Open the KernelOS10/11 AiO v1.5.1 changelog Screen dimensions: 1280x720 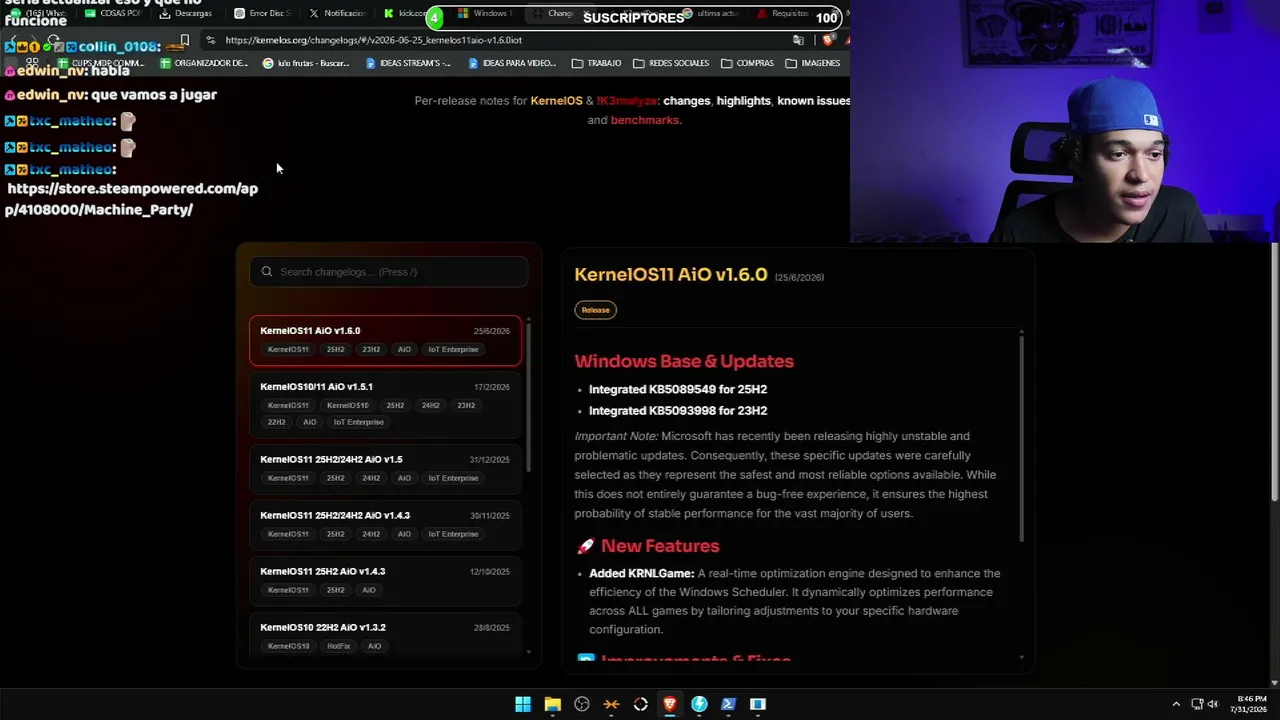coord(385,404)
